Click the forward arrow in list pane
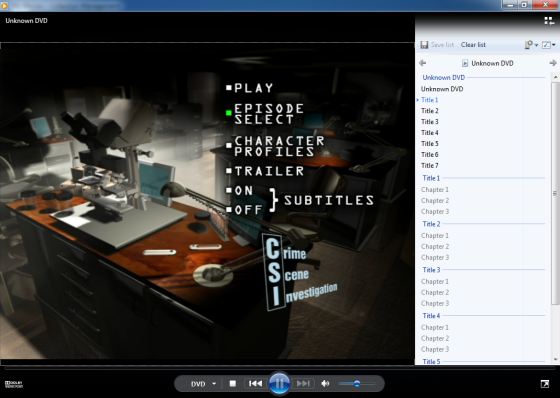The image size is (560, 398). click(x=553, y=63)
